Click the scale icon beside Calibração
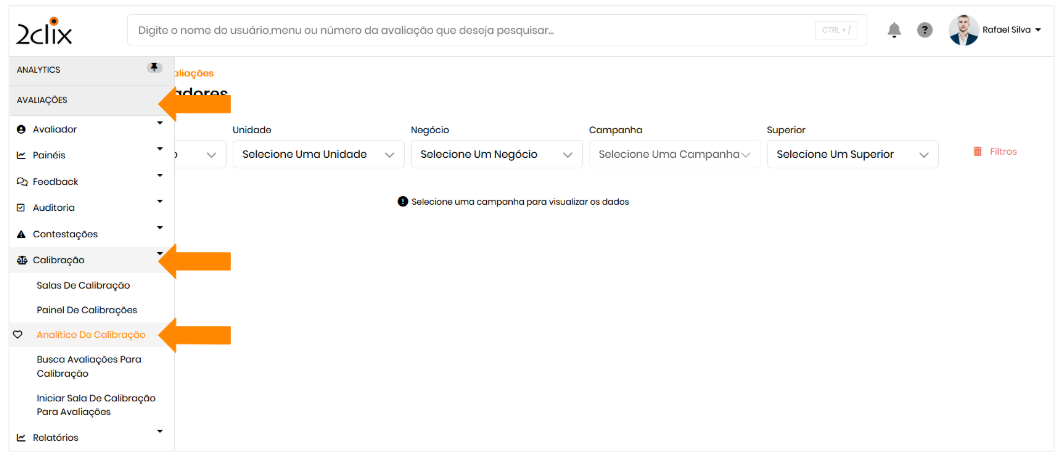The image size is (1060, 461). click(22, 260)
